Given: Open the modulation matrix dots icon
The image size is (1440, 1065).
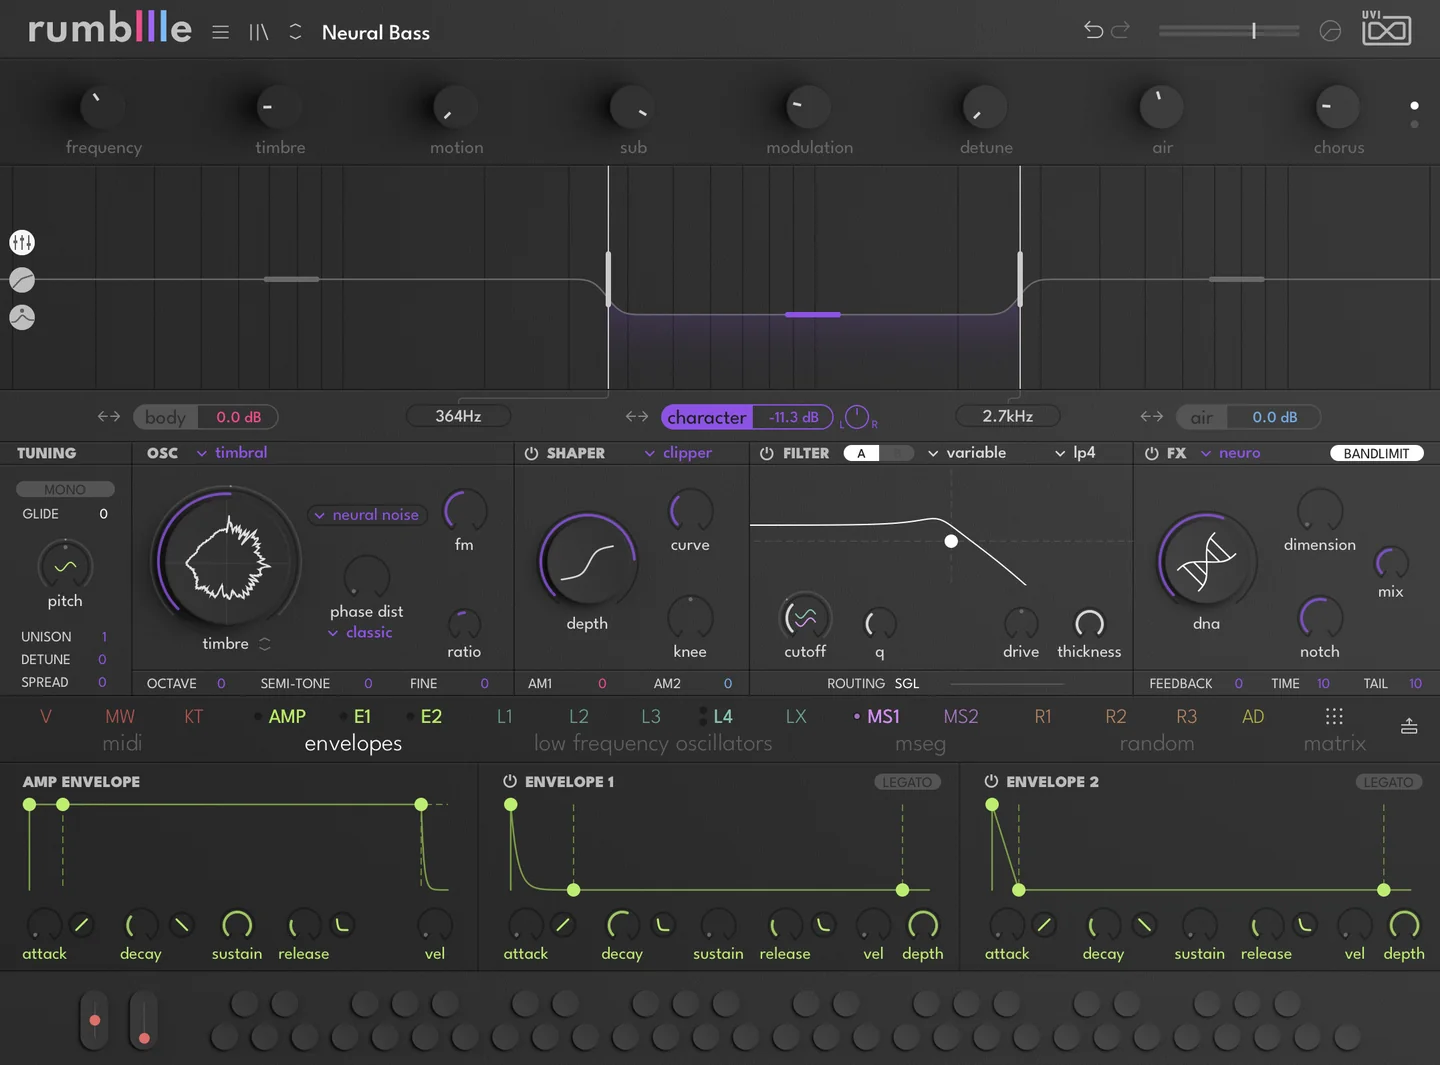Looking at the screenshot, I should pyautogui.click(x=1334, y=716).
